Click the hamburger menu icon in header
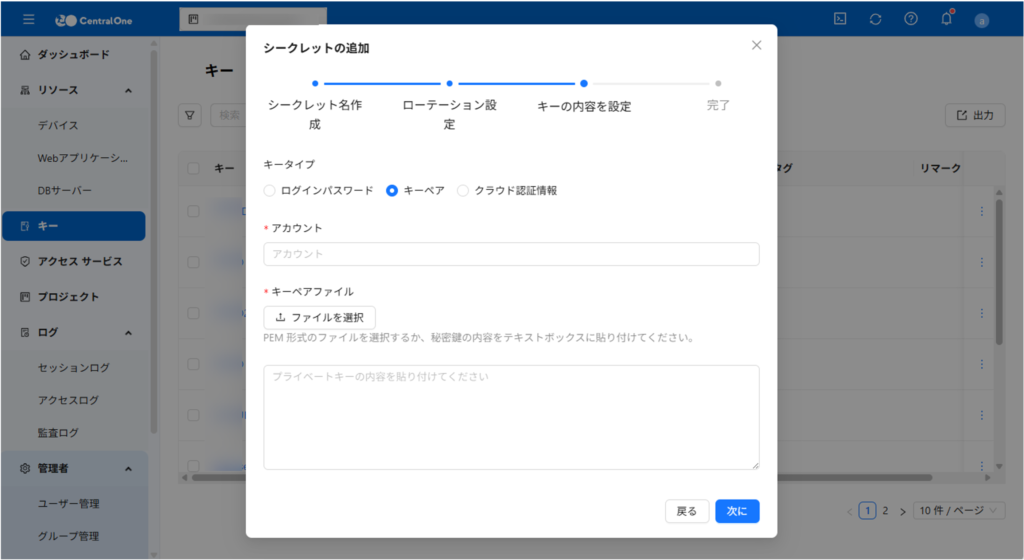This screenshot has width=1024, height=560. tap(28, 19)
